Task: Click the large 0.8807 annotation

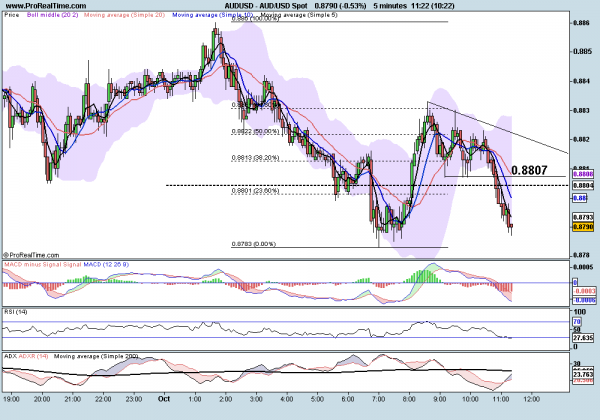Action: 529,170
